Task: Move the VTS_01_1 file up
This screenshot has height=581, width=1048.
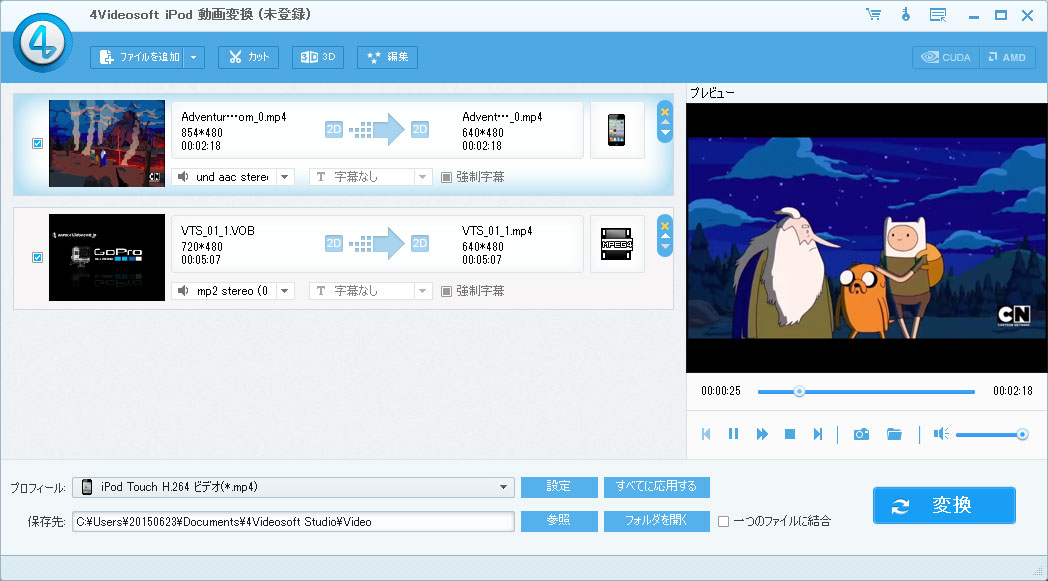Action: [x=665, y=237]
